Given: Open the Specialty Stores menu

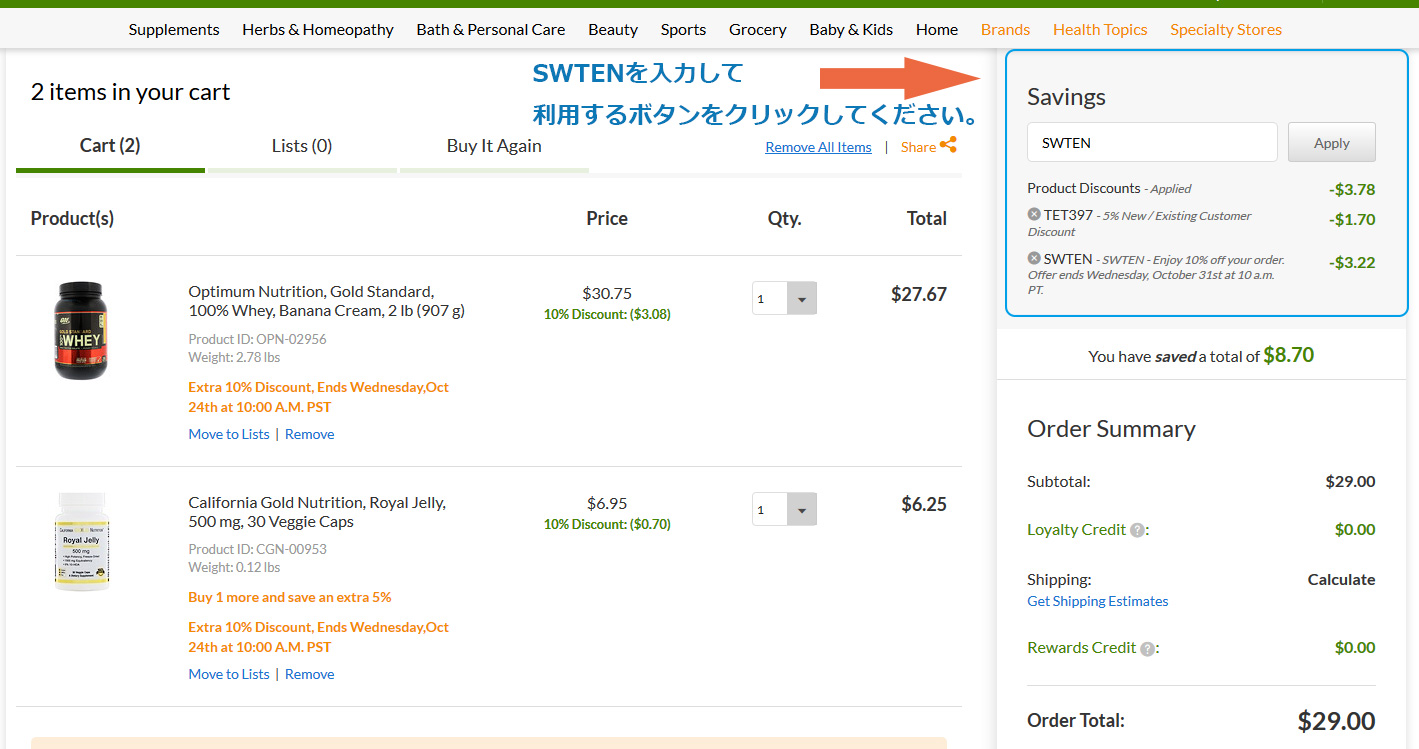Looking at the screenshot, I should point(1226,29).
